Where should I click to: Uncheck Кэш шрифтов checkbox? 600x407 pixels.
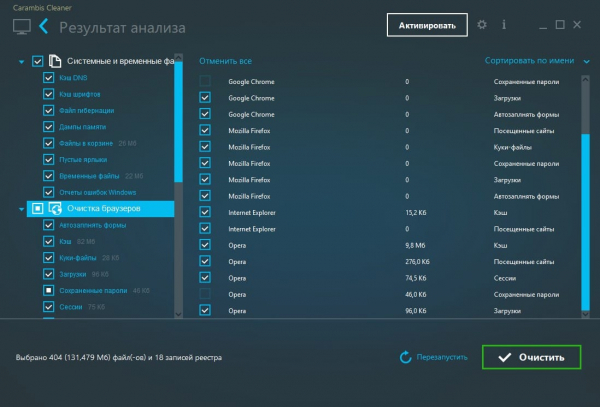coord(48,94)
